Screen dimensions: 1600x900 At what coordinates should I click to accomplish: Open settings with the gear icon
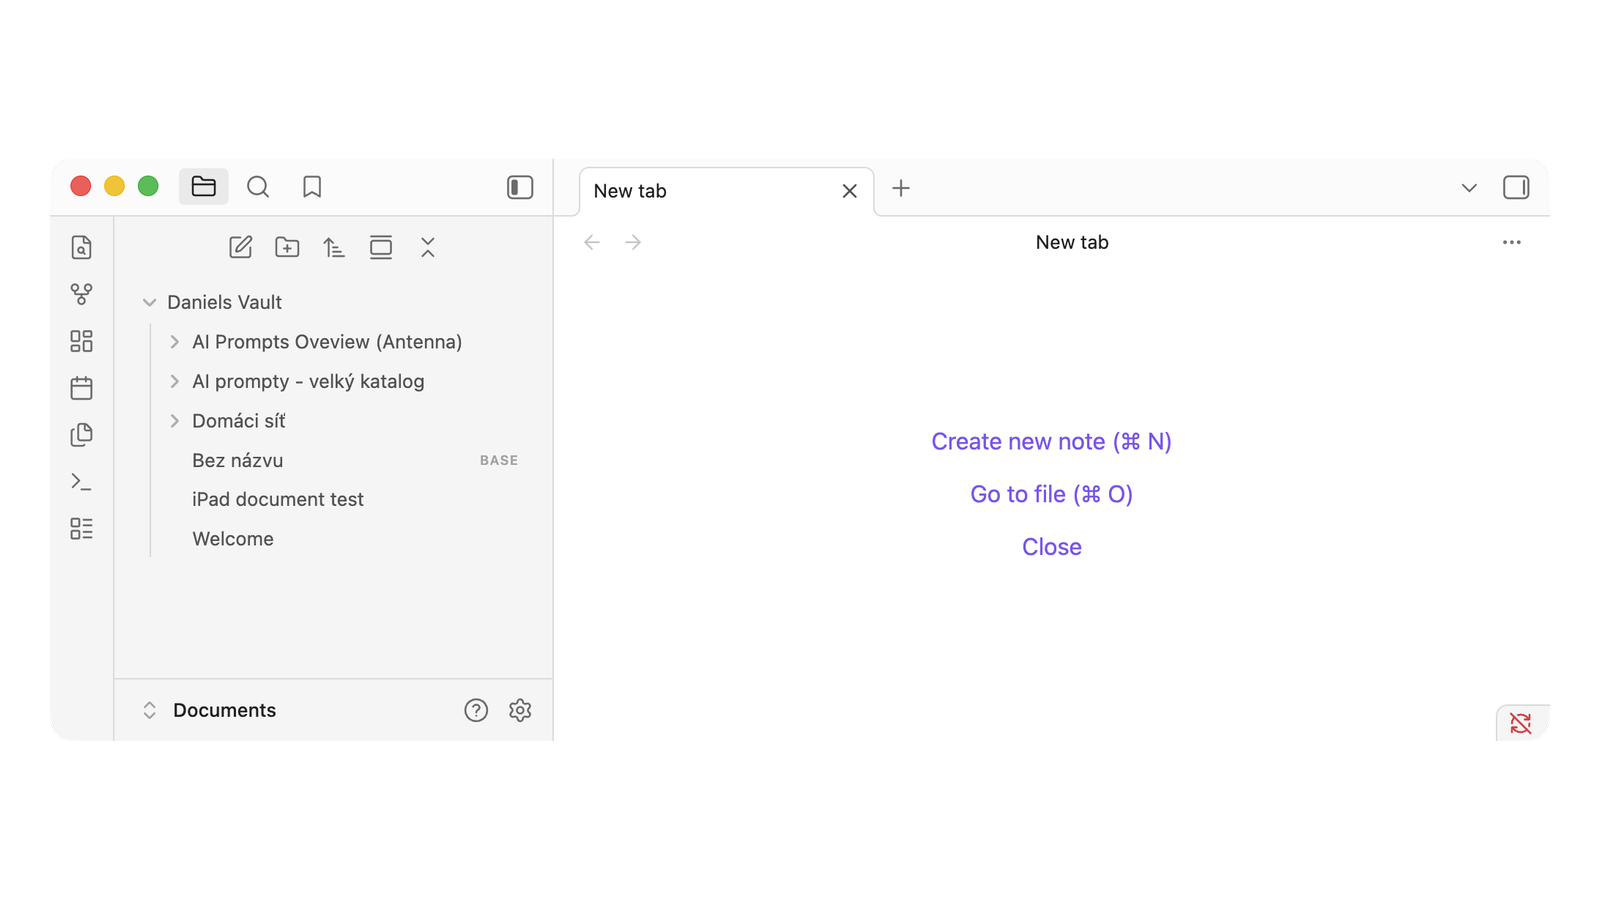coord(520,710)
